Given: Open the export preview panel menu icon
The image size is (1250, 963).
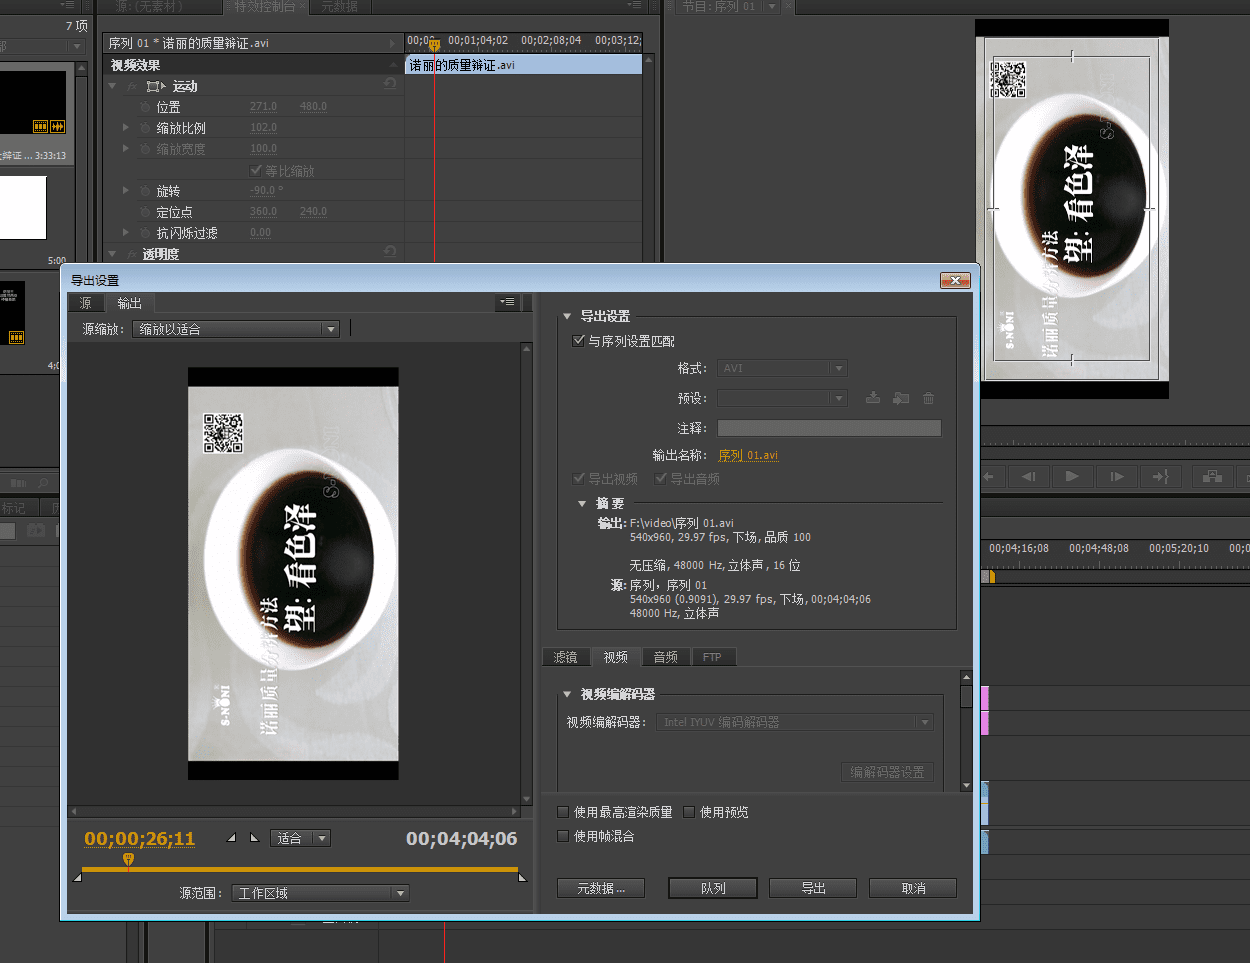Looking at the screenshot, I should point(507,302).
